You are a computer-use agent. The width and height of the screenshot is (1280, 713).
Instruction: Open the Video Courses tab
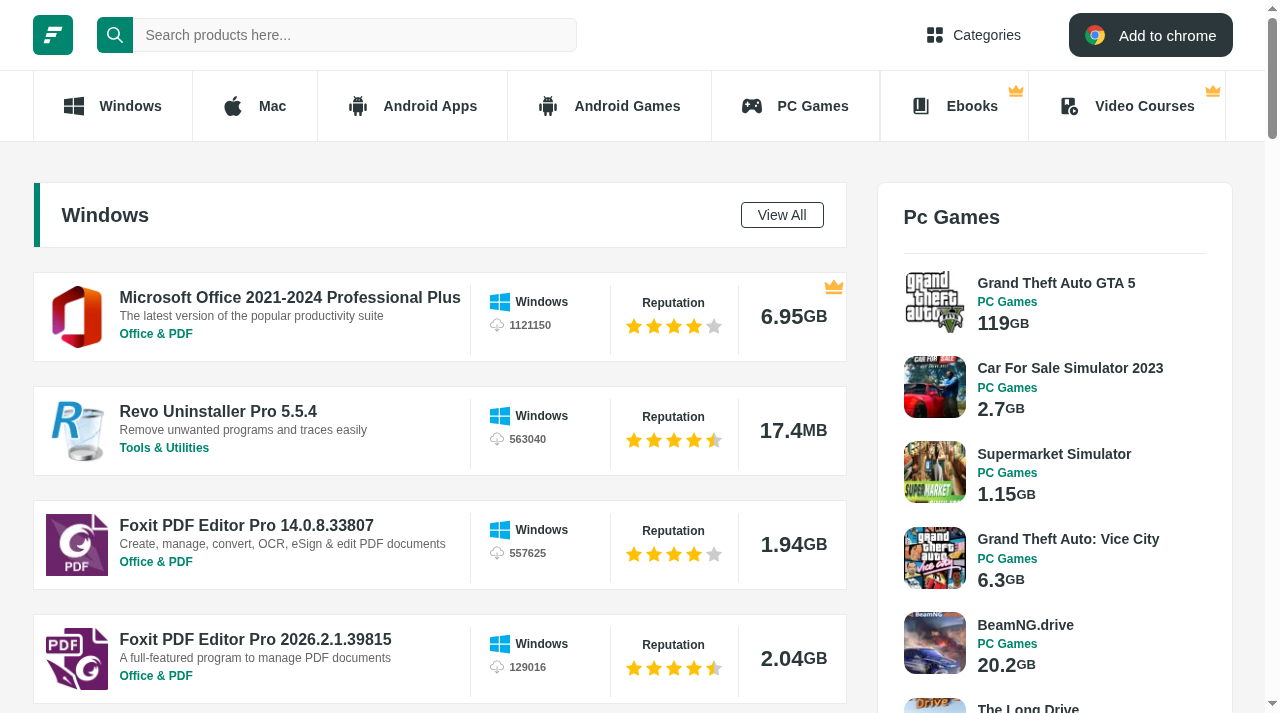[1127, 106]
